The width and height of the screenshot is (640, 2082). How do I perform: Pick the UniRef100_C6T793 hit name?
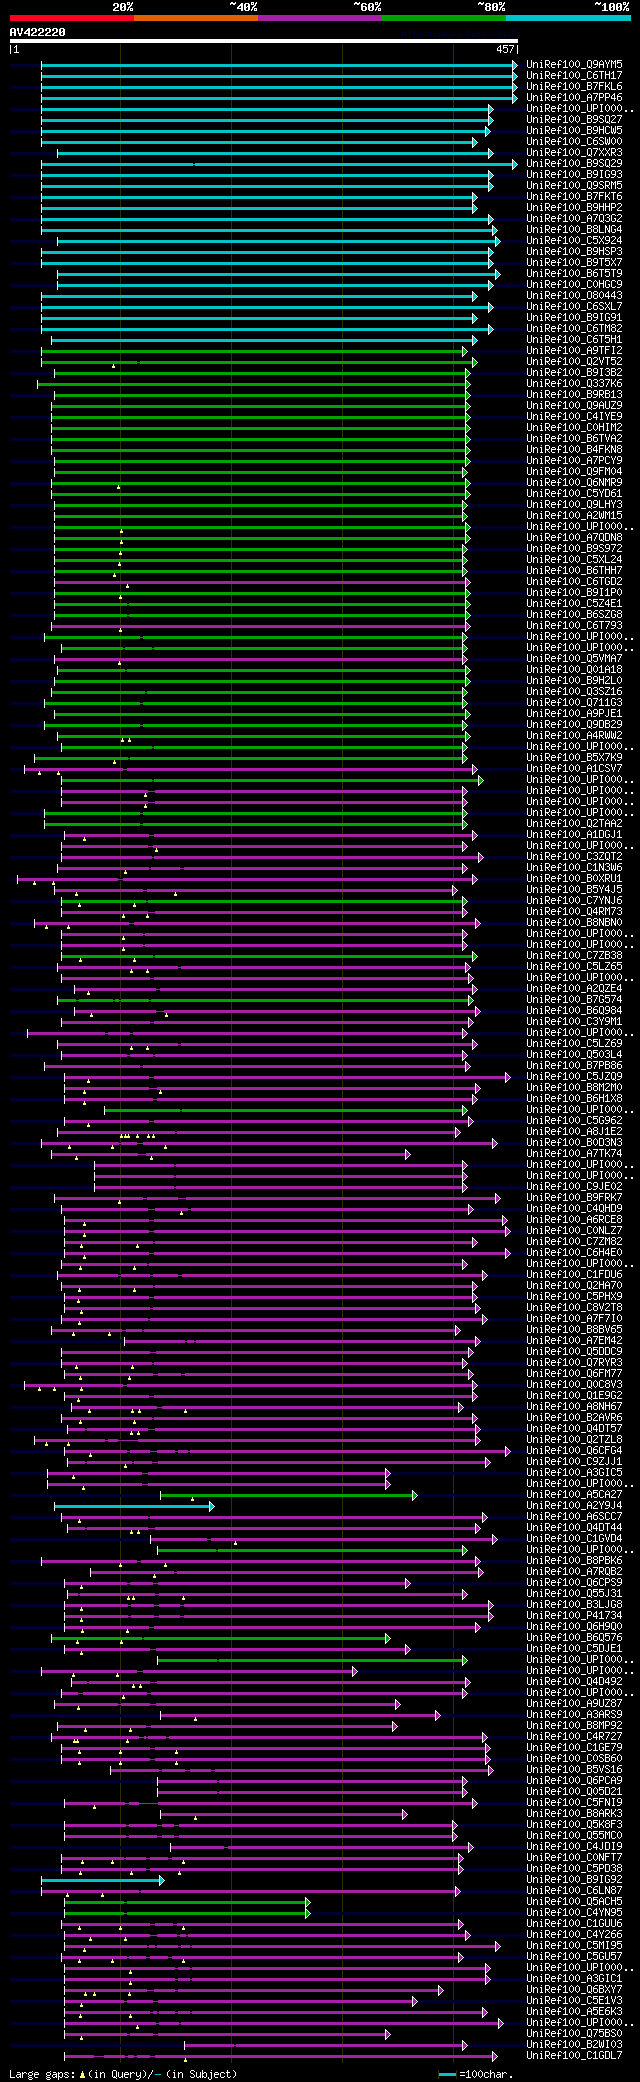574,625
